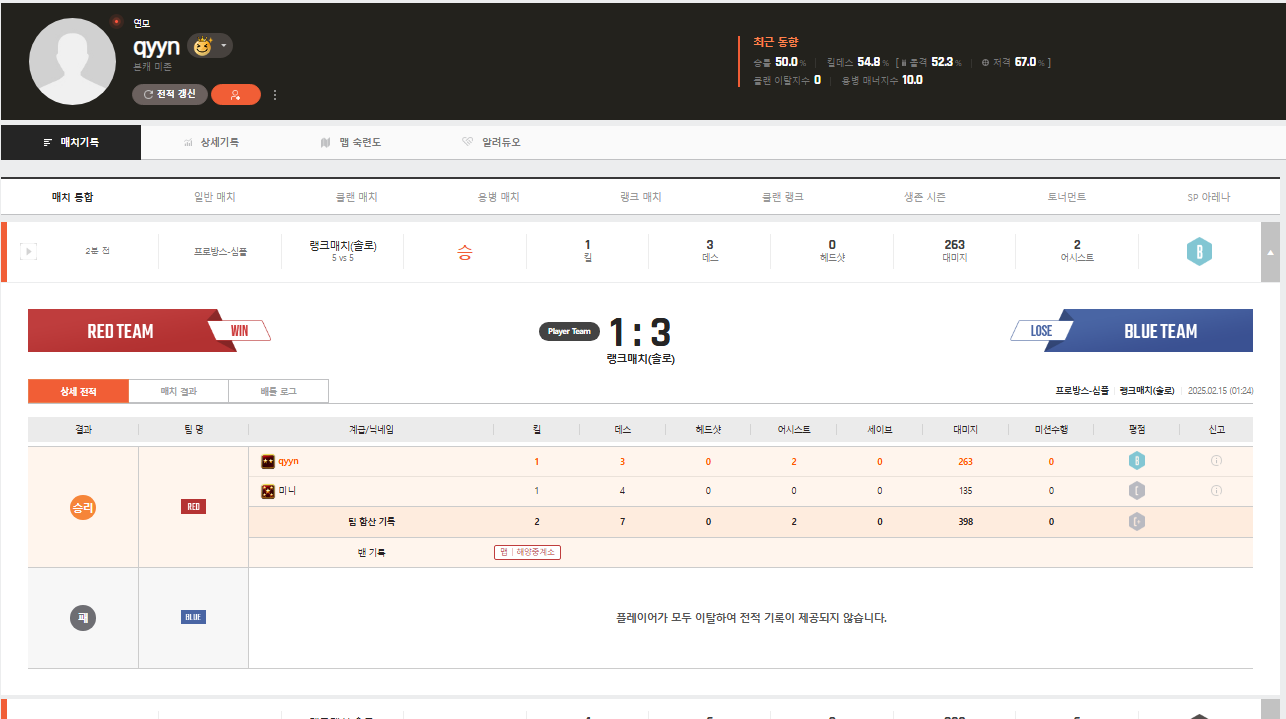Click the B grade hexagon in match summary
1286x719 pixels.
pyautogui.click(x=1199, y=252)
